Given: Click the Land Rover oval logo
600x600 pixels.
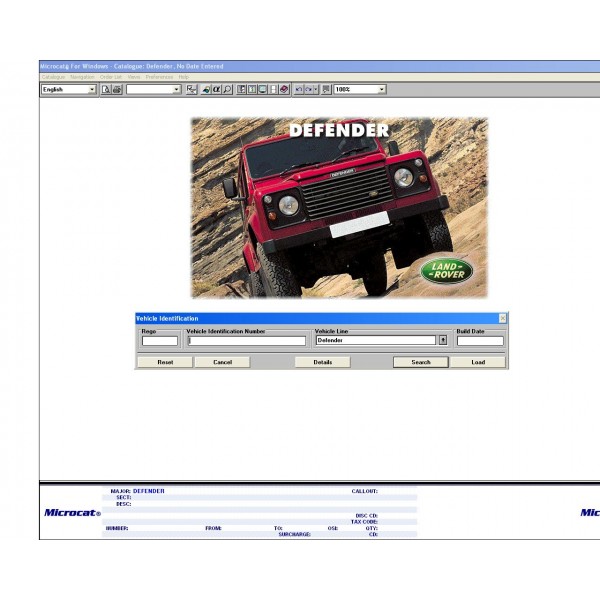Looking at the screenshot, I should coord(447,271).
